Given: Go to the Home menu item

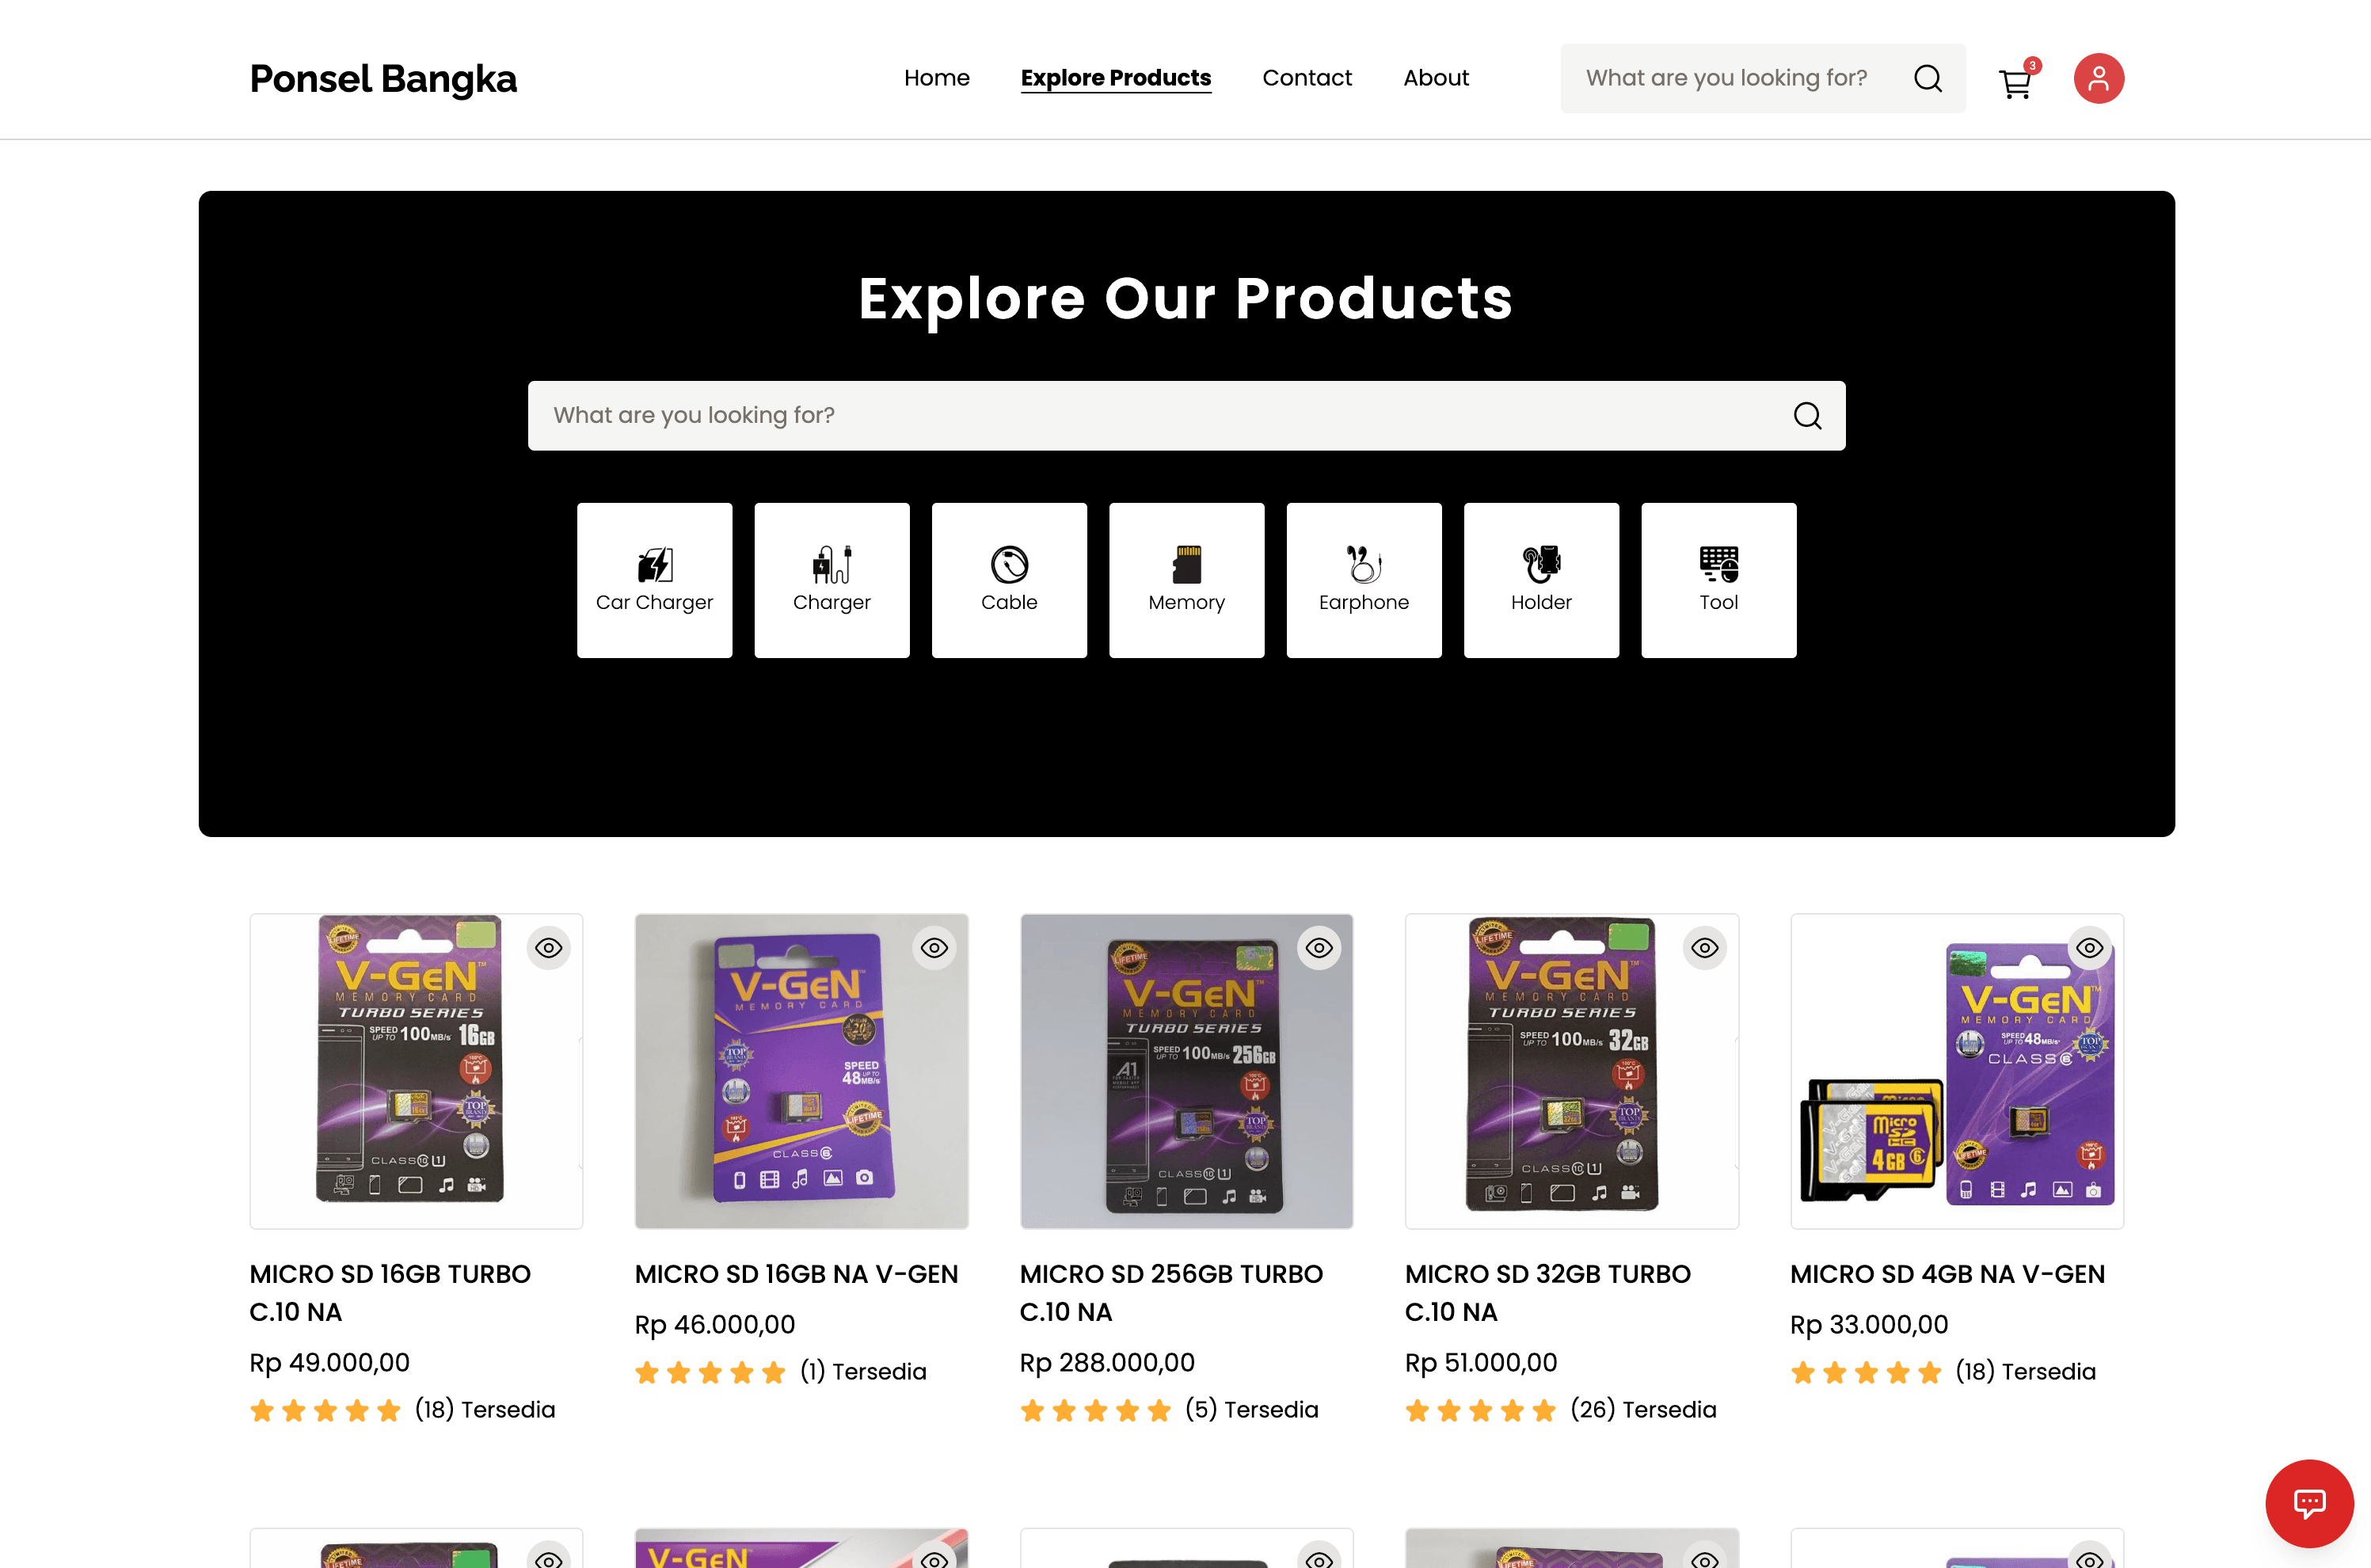Looking at the screenshot, I should (x=936, y=78).
